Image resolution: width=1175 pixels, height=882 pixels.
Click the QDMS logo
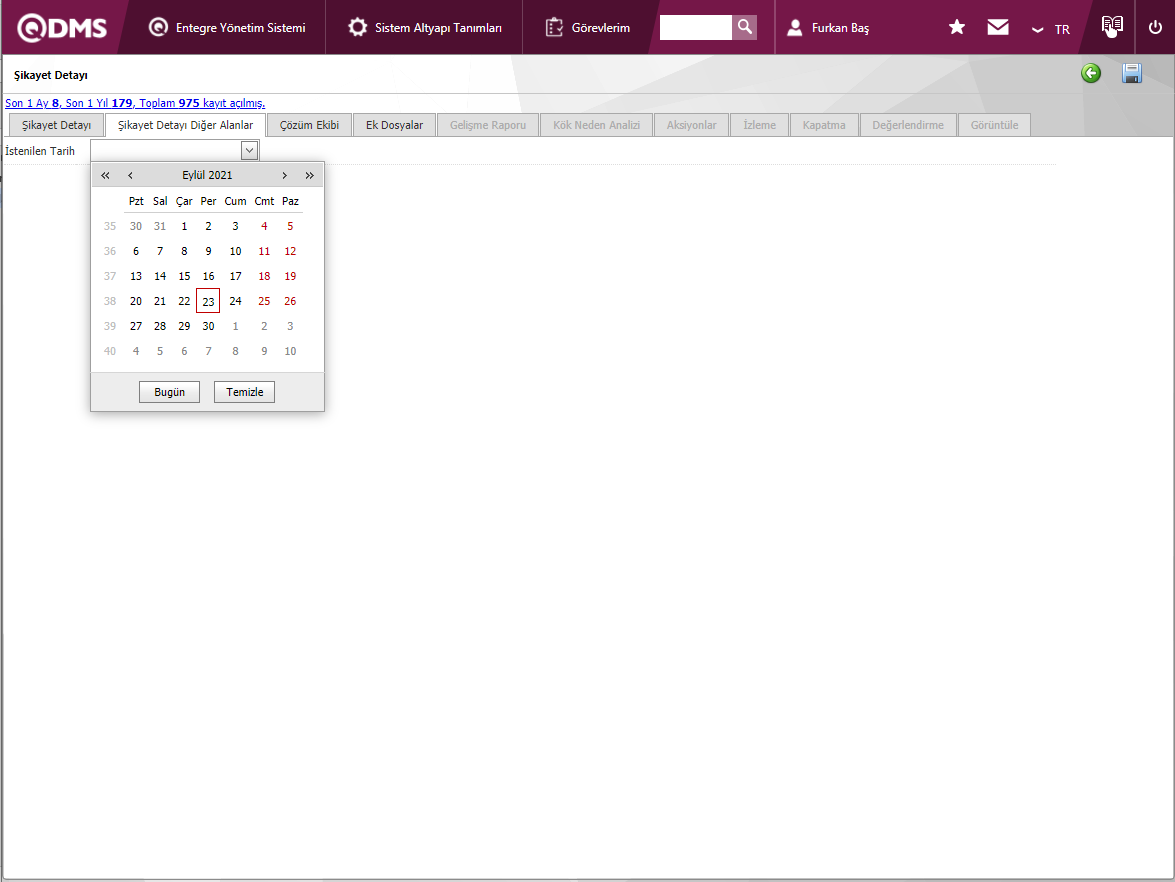(x=62, y=28)
